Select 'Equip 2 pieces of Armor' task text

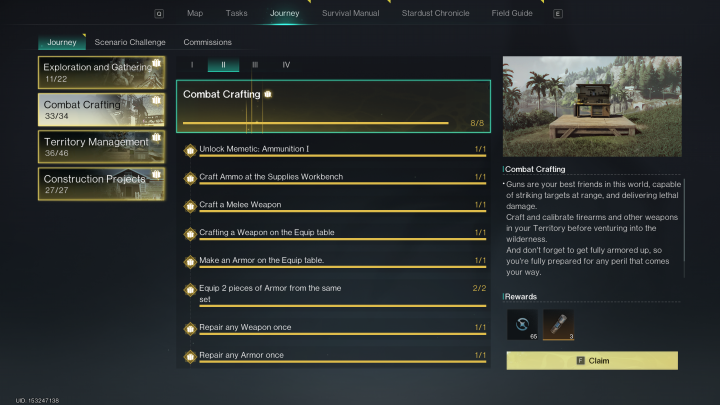(270, 293)
